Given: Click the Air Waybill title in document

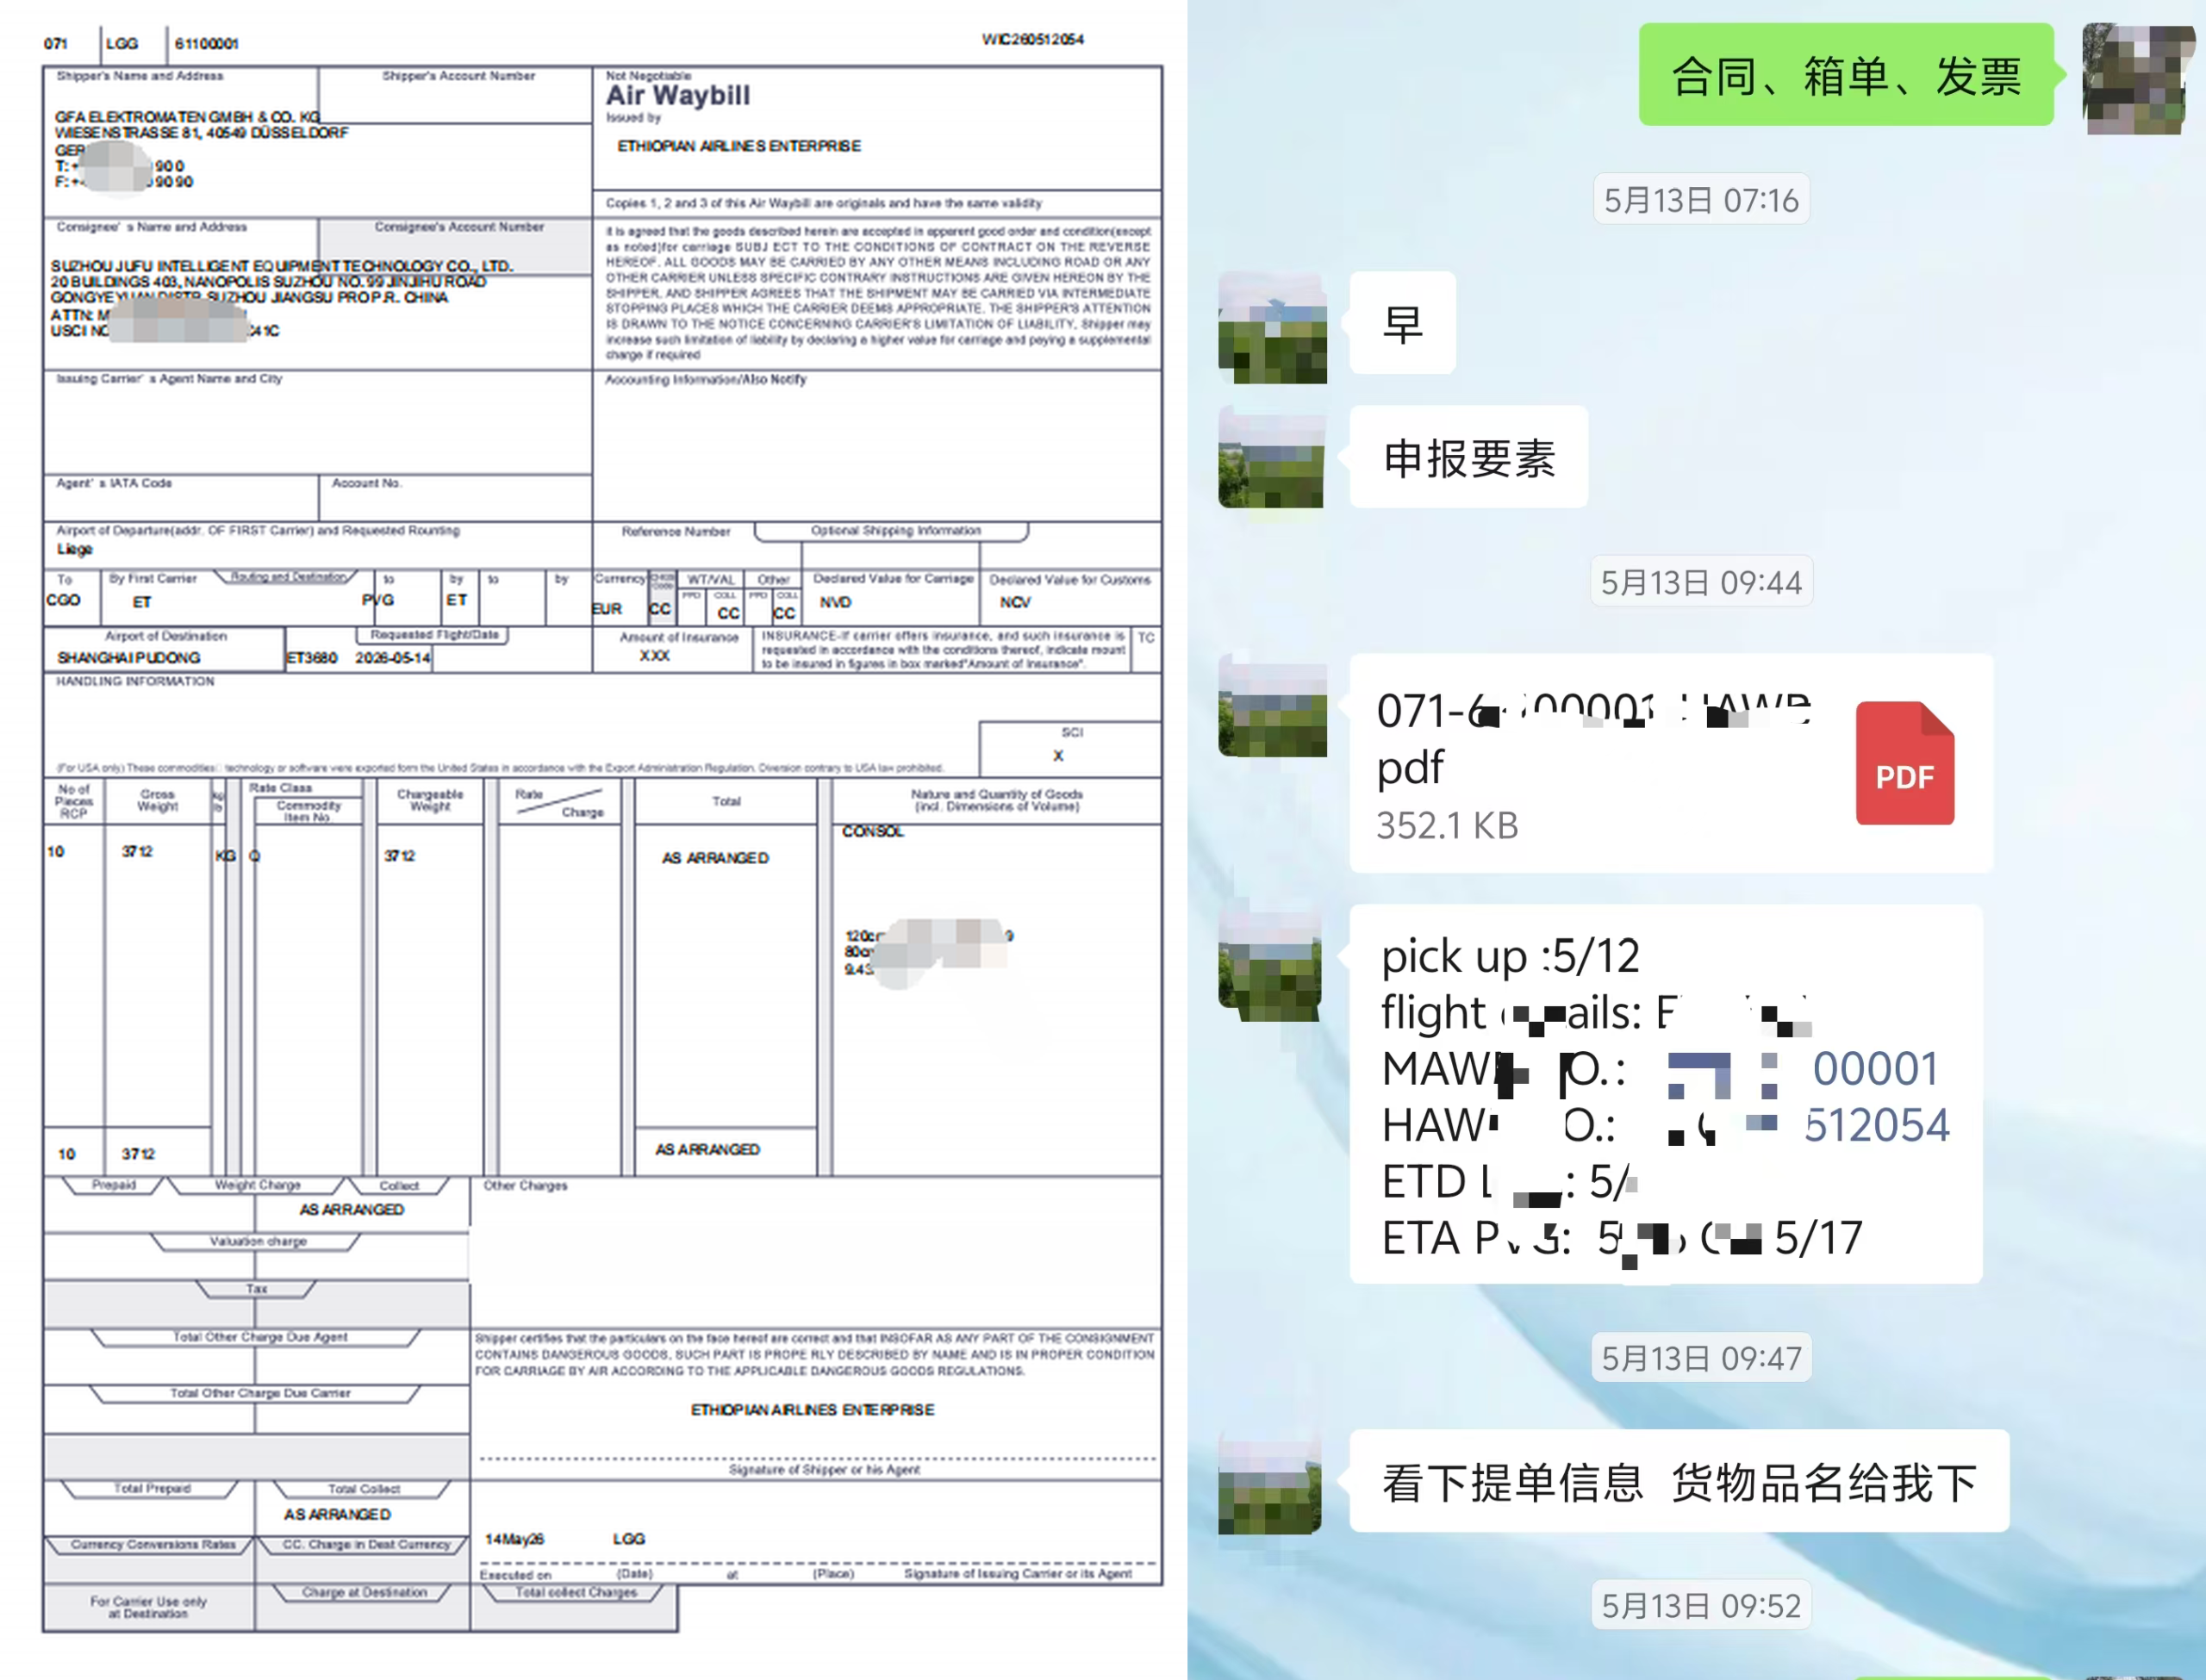Looking at the screenshot, I should 677,96.
